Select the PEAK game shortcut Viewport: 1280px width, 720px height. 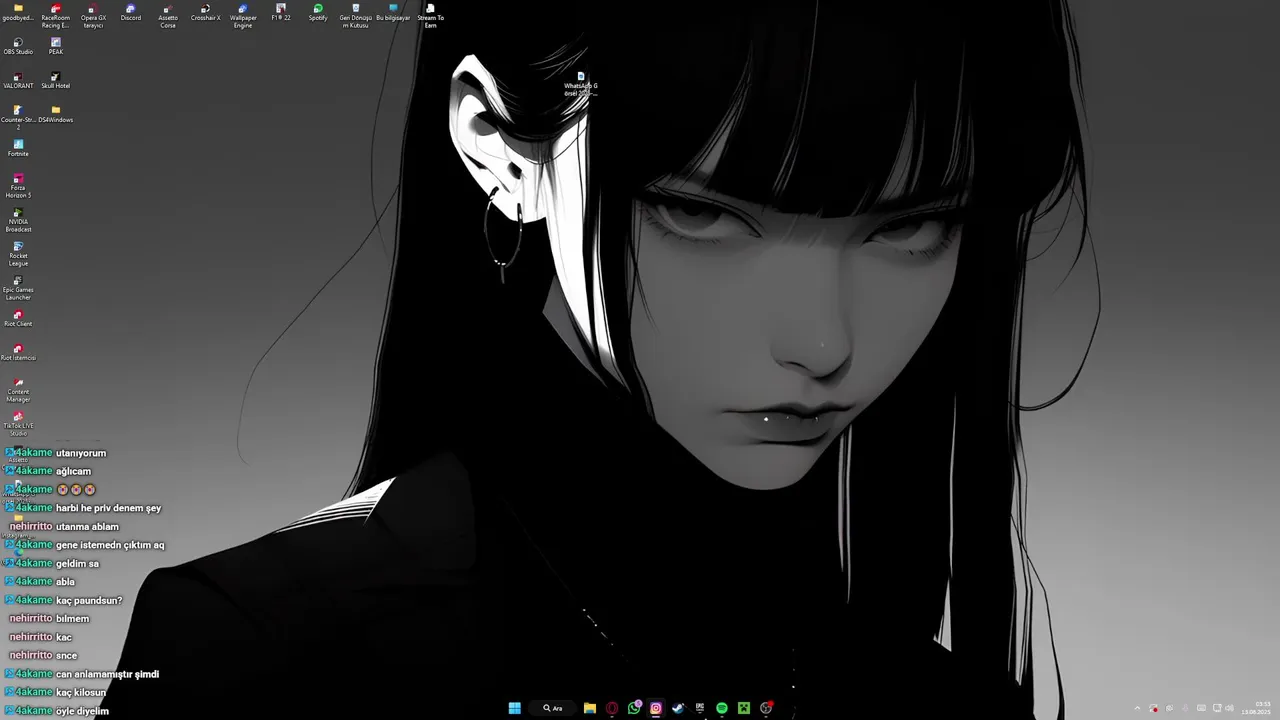[x=56, y=46]
